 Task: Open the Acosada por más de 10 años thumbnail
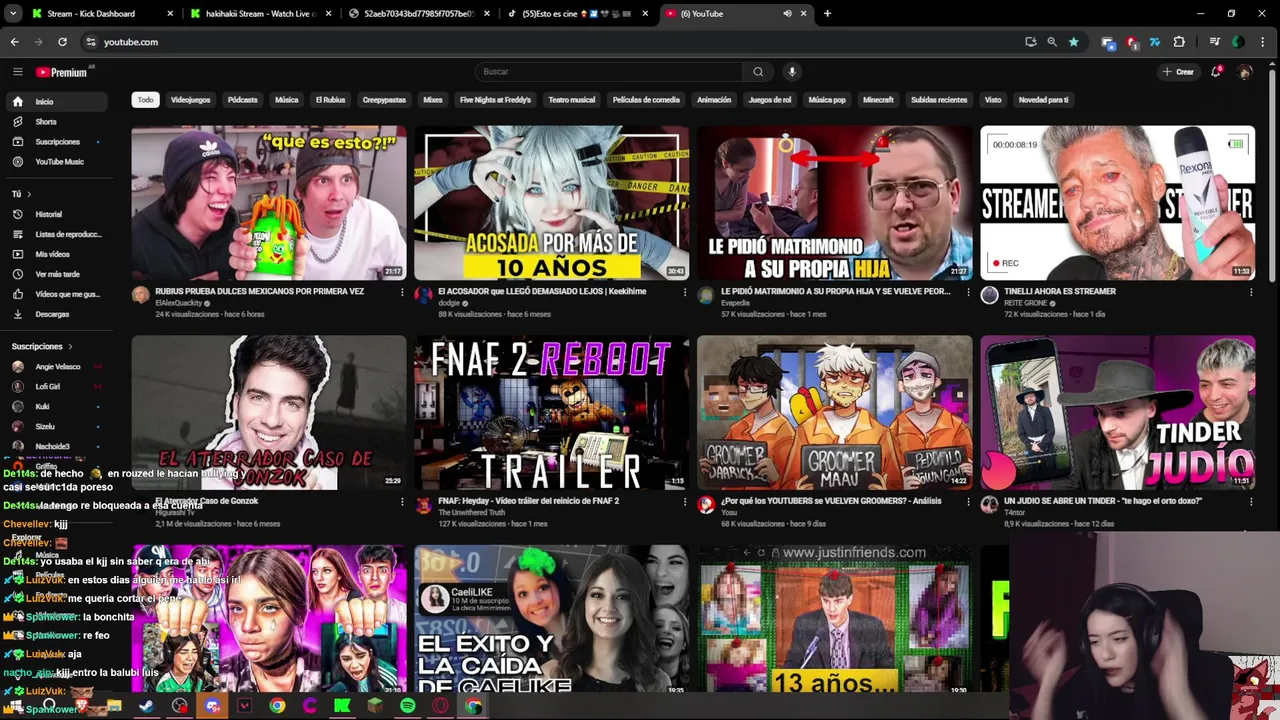coord(551,203)
